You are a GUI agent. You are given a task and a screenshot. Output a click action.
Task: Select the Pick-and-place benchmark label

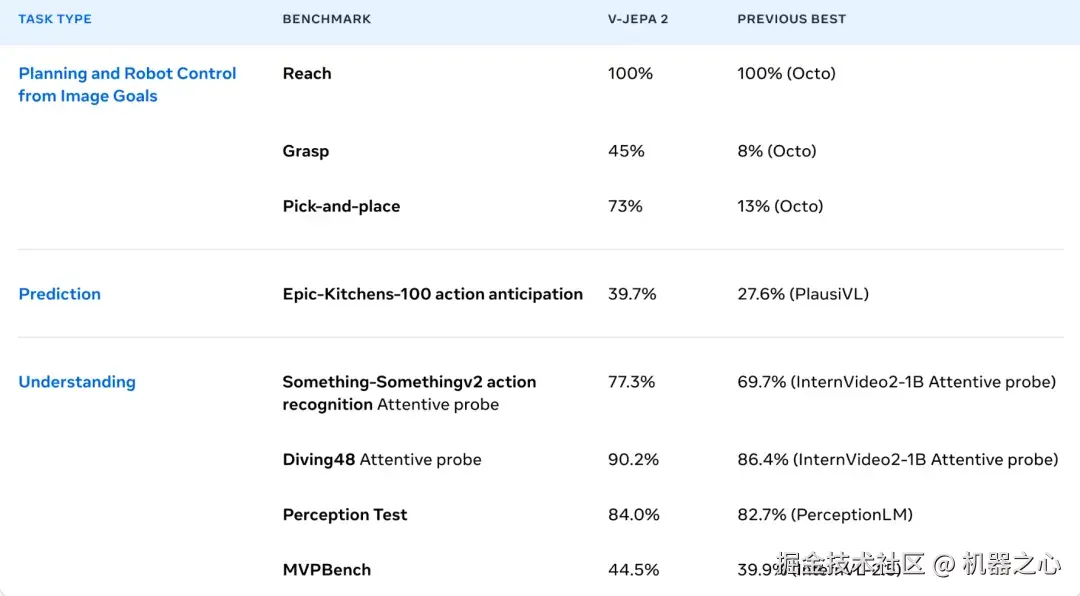click(x=341, y=206)
